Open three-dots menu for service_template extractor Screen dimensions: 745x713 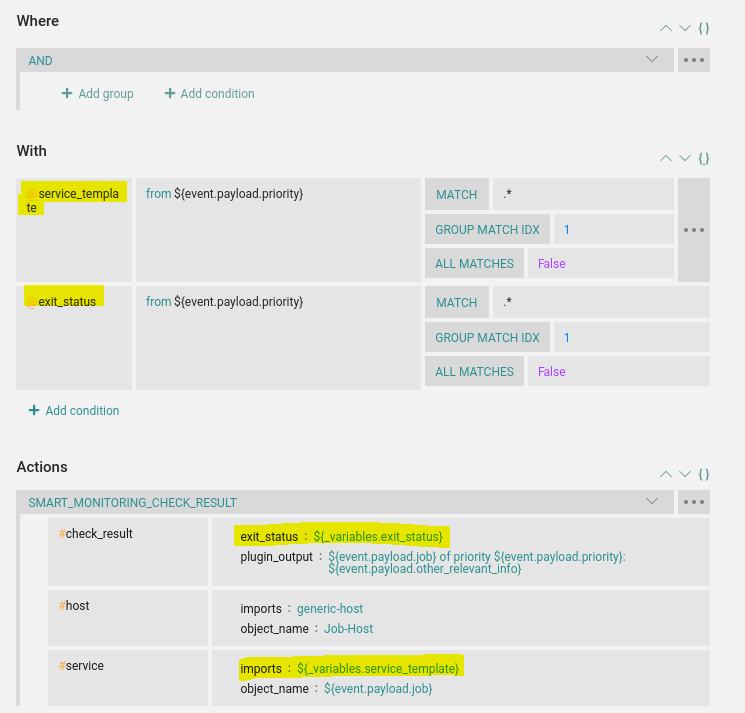point(694,230)
